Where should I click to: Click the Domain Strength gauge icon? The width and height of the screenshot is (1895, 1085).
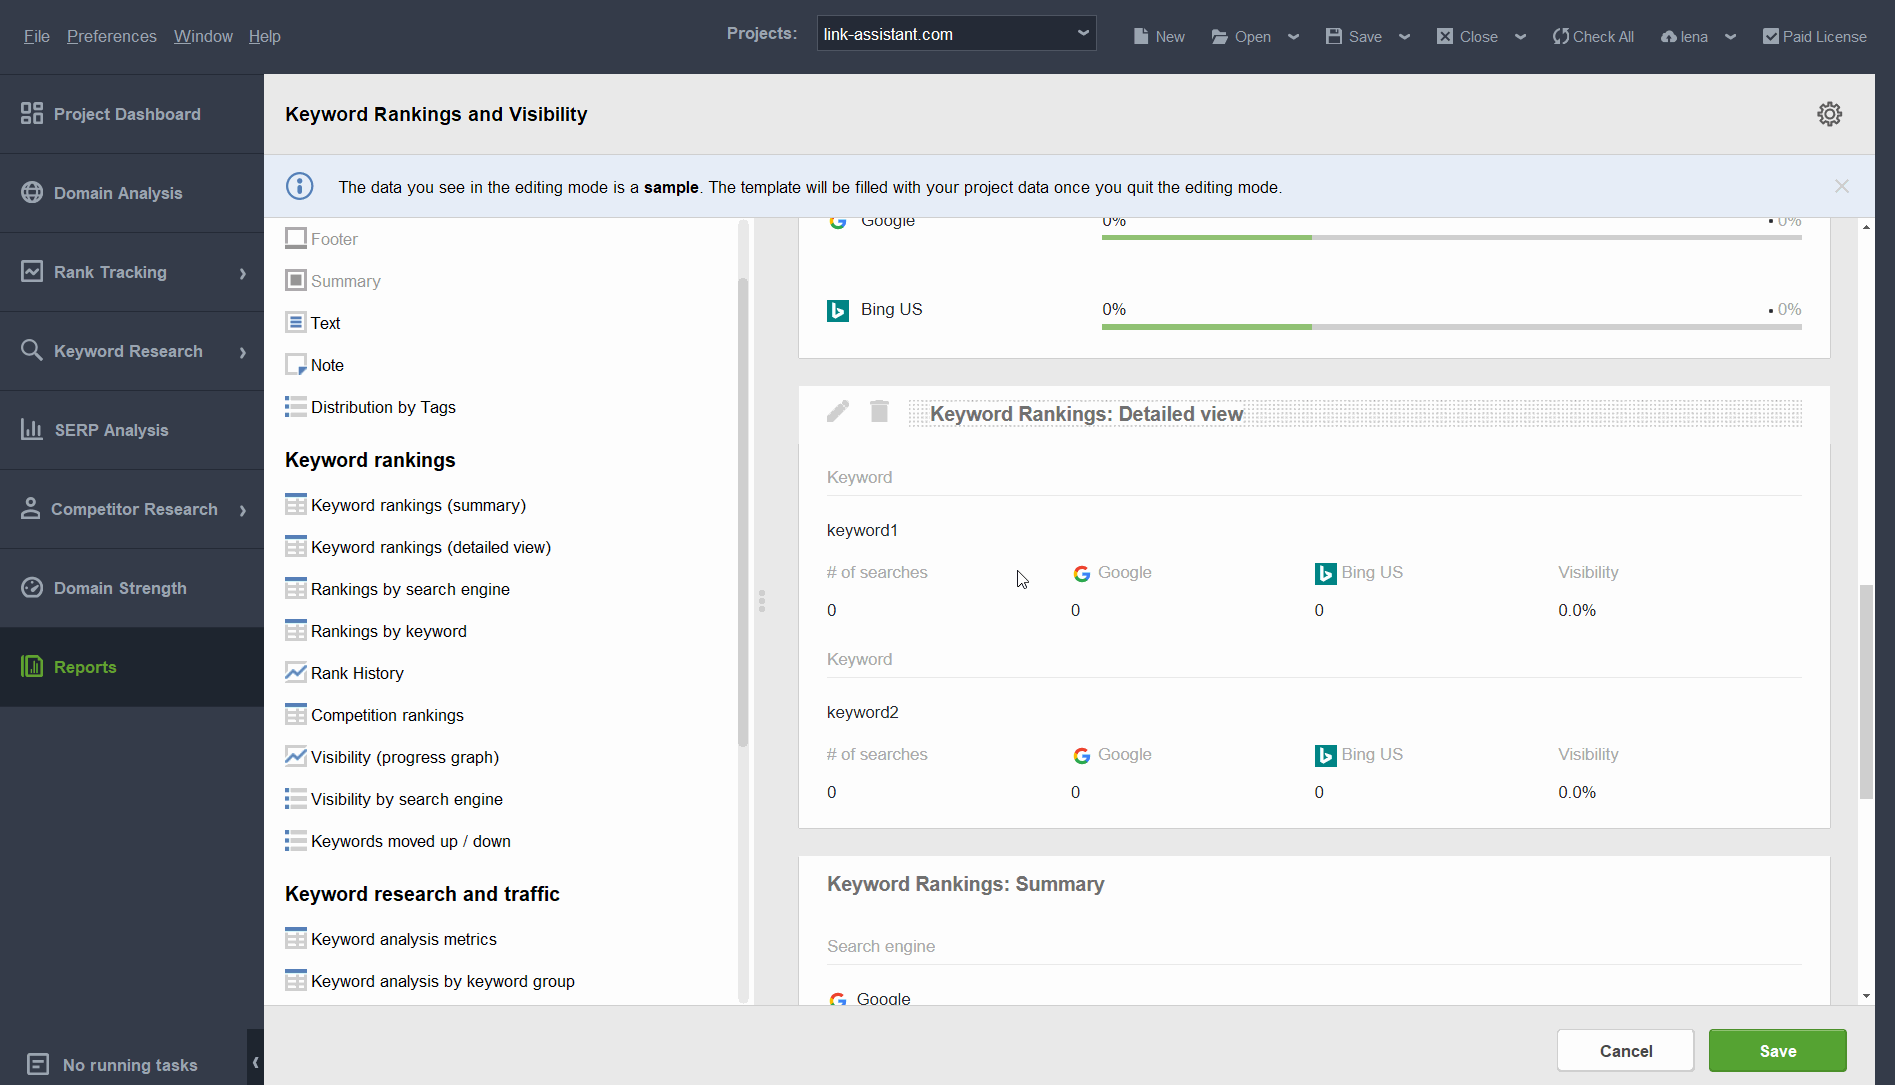point(32,587)
